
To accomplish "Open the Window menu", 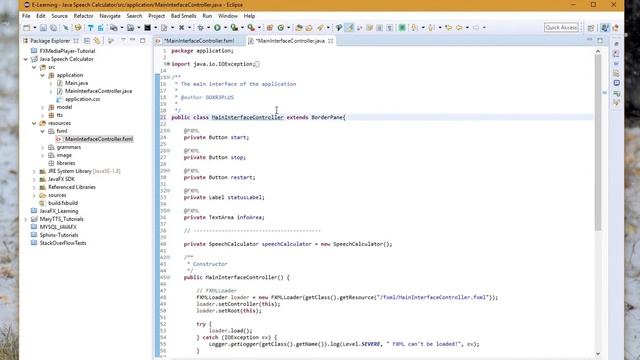I will tap(228, 16).
